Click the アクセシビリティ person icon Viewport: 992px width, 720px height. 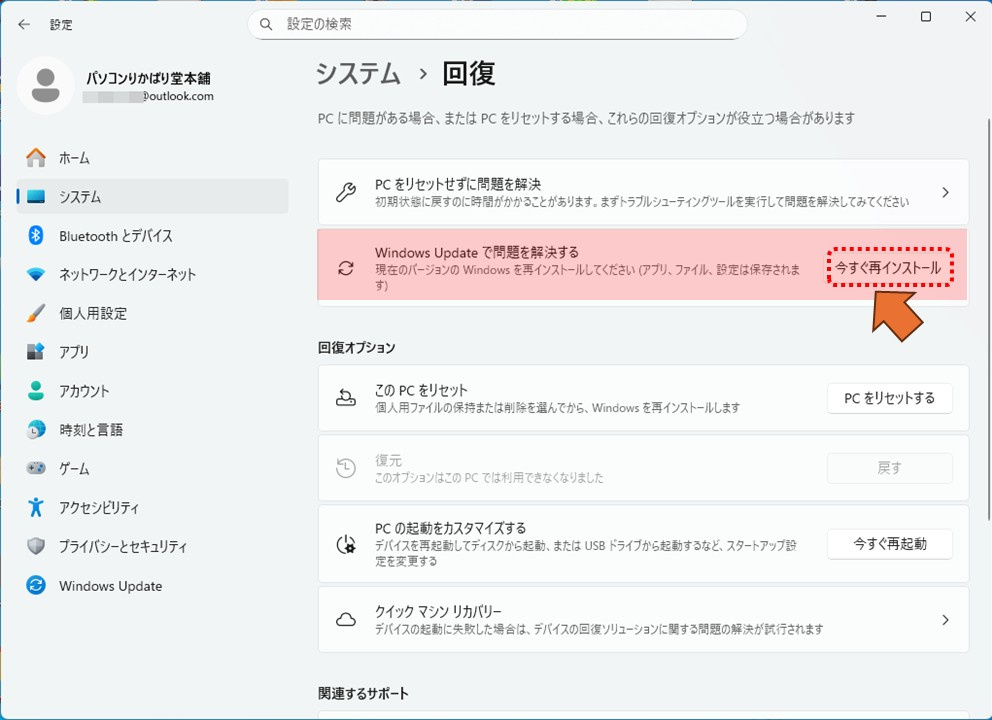coord(36,508)
